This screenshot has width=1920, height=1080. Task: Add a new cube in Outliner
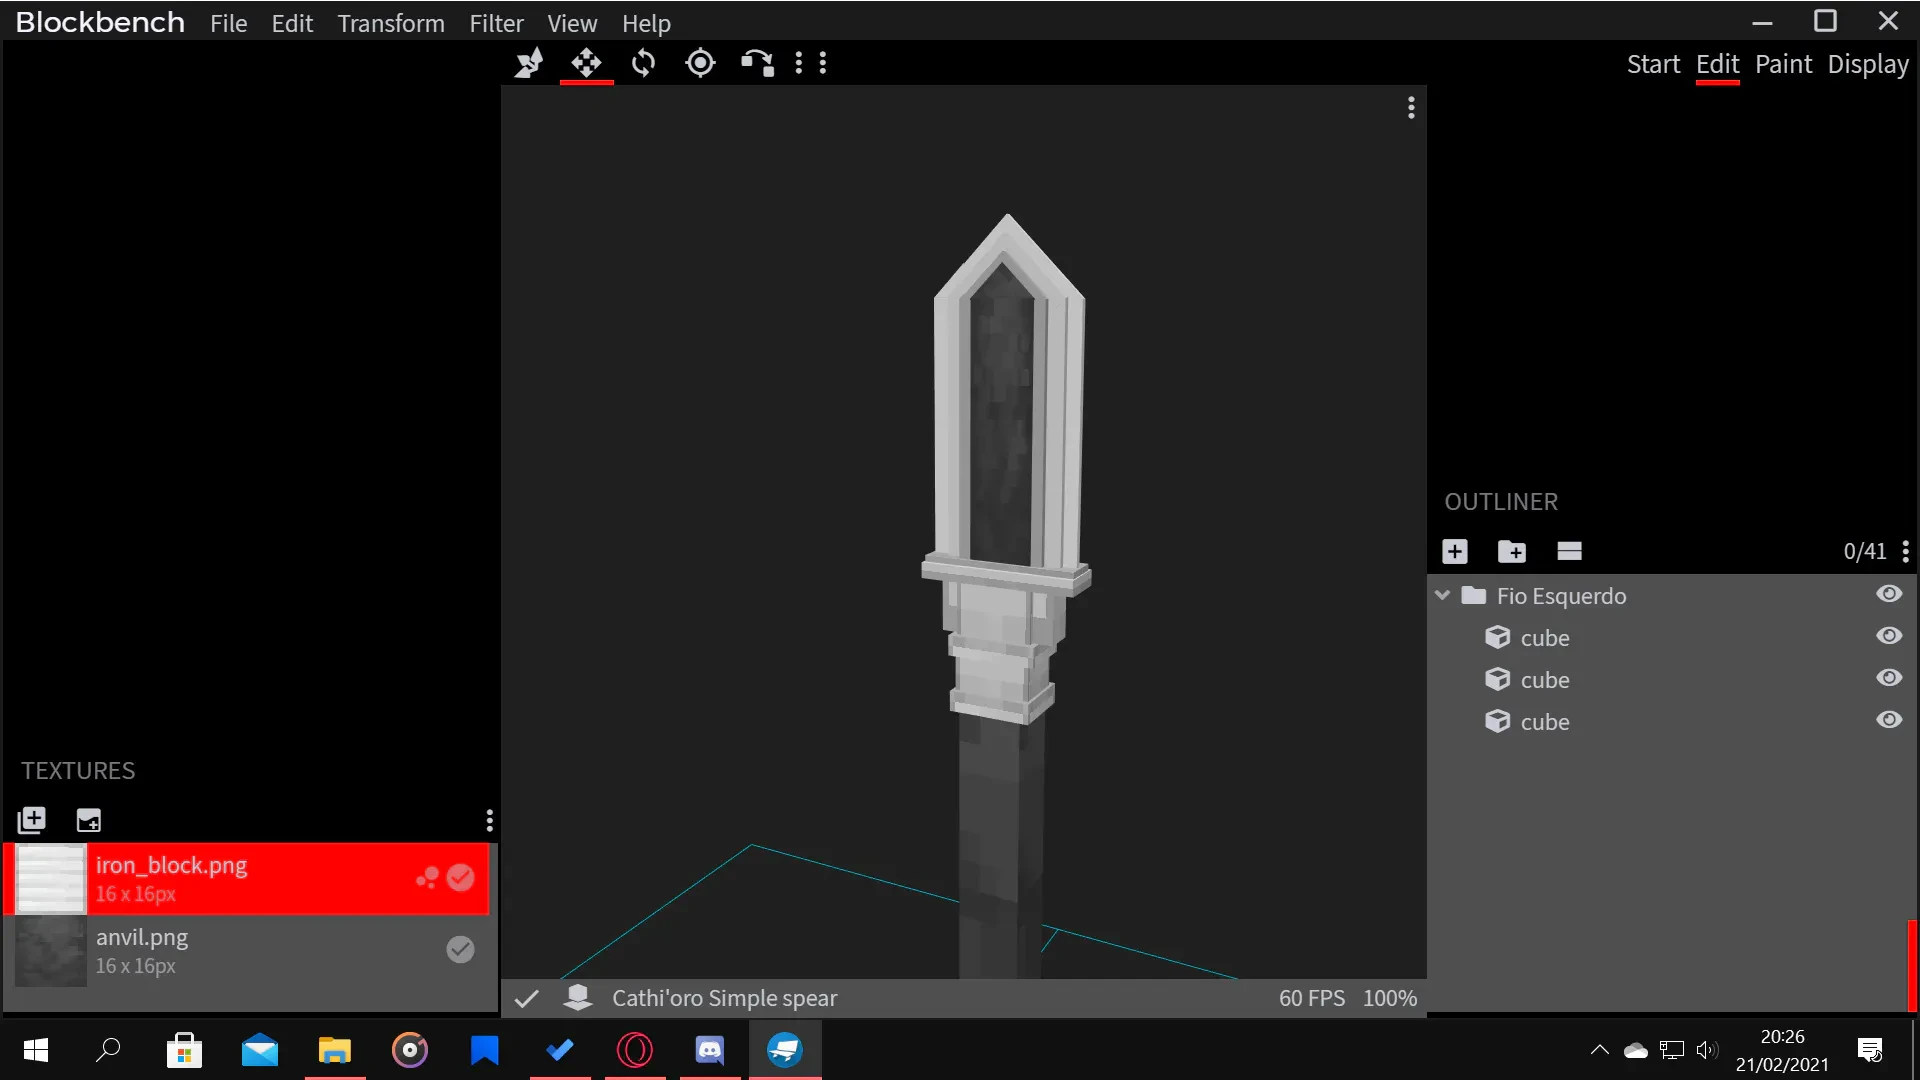[x=1455, y=551]
